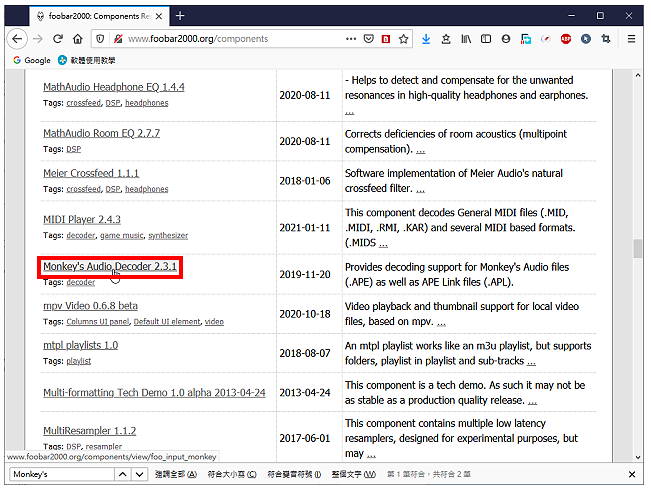Click the 2021-01-11 date cell

305,228
